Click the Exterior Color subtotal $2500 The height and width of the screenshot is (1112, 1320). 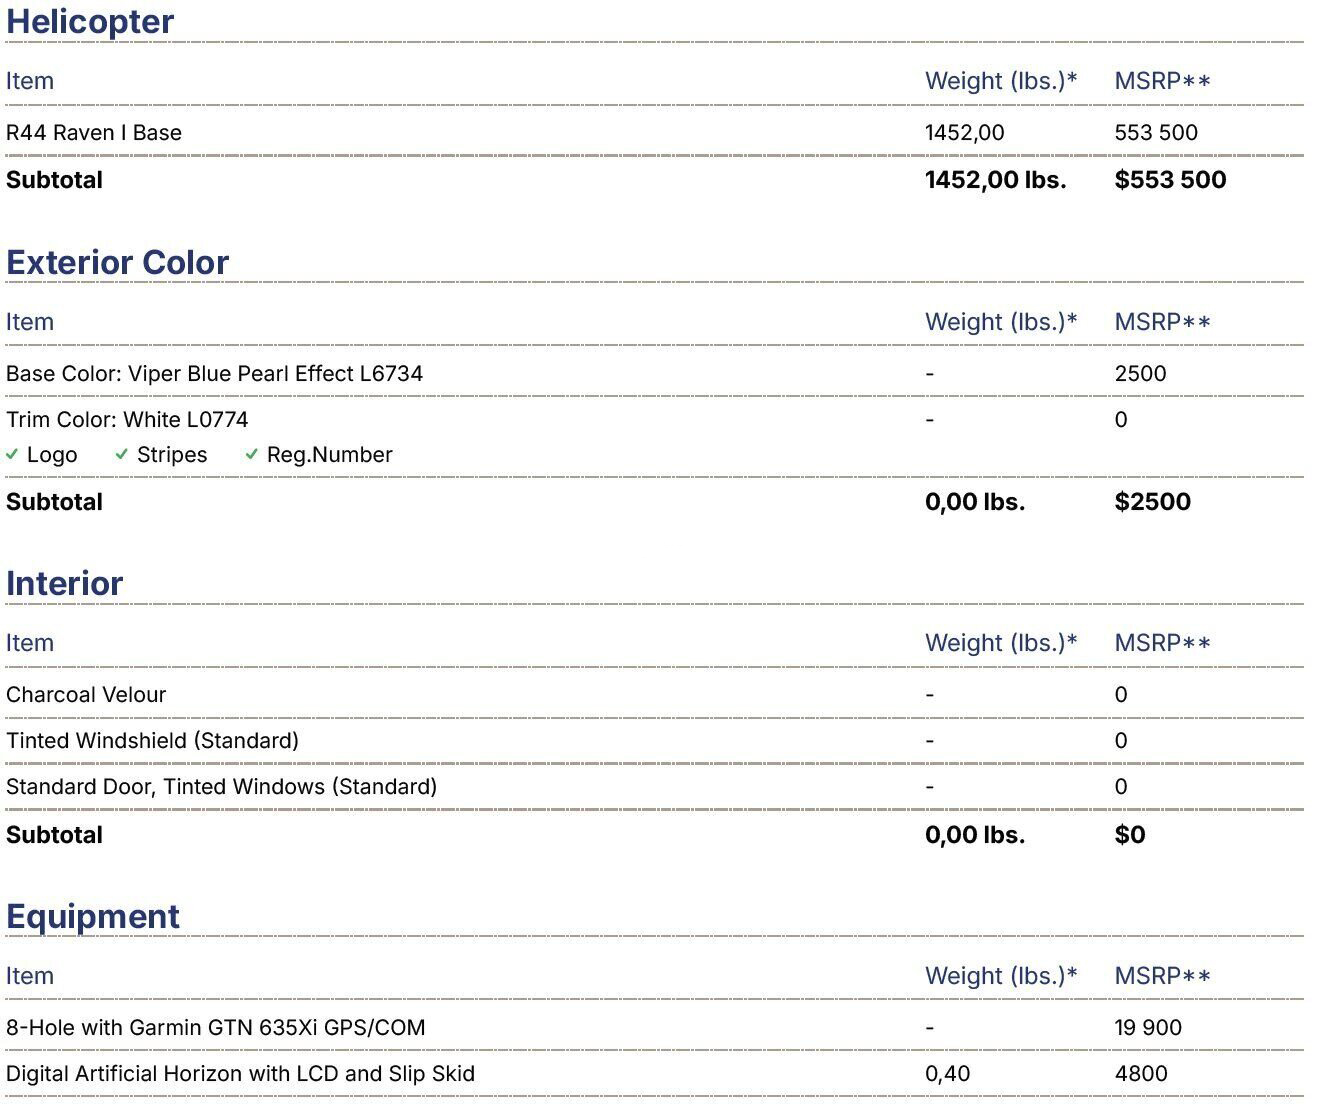pyautogui.click(x=1152, y=502)
